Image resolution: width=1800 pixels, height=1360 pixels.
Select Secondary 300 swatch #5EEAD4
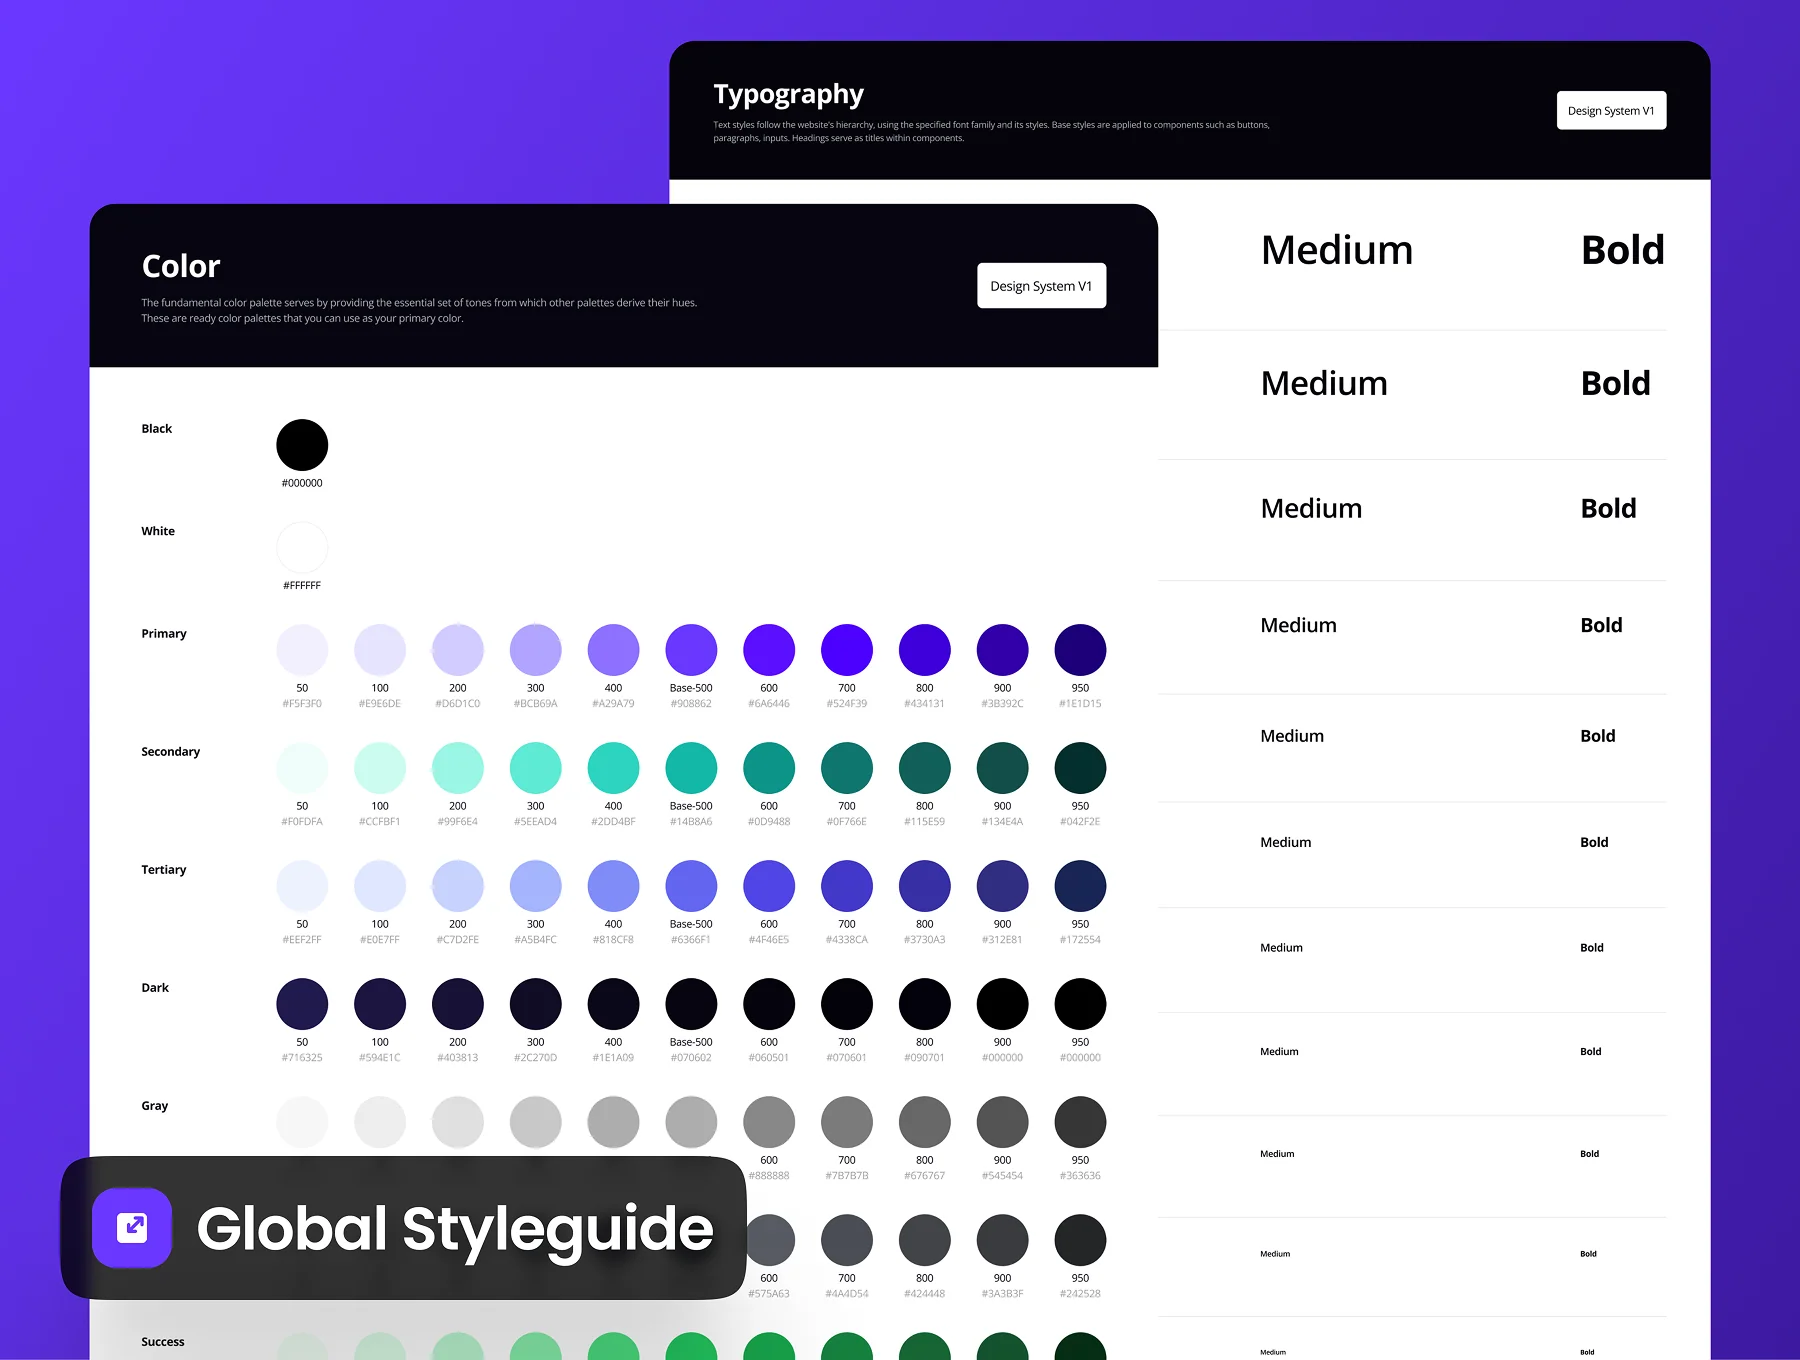pos(536,768)
